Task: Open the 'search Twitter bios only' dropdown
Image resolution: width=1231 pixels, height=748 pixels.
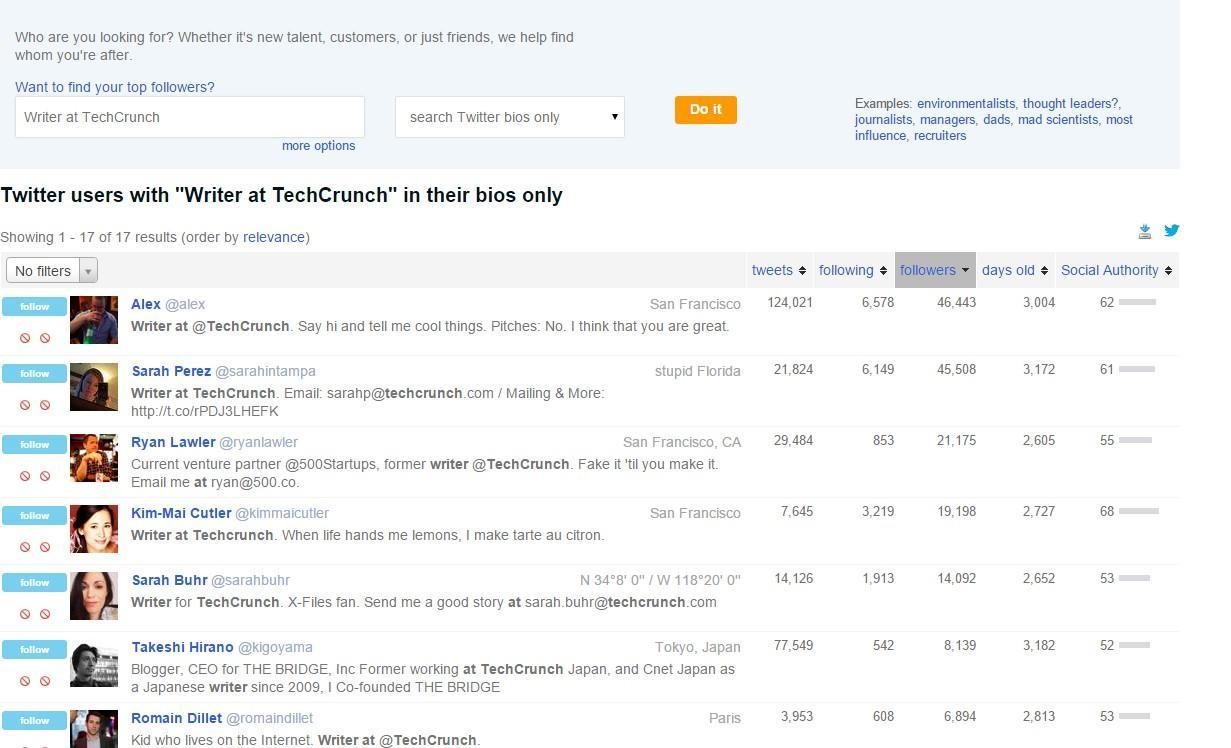Action: [510, 117]
